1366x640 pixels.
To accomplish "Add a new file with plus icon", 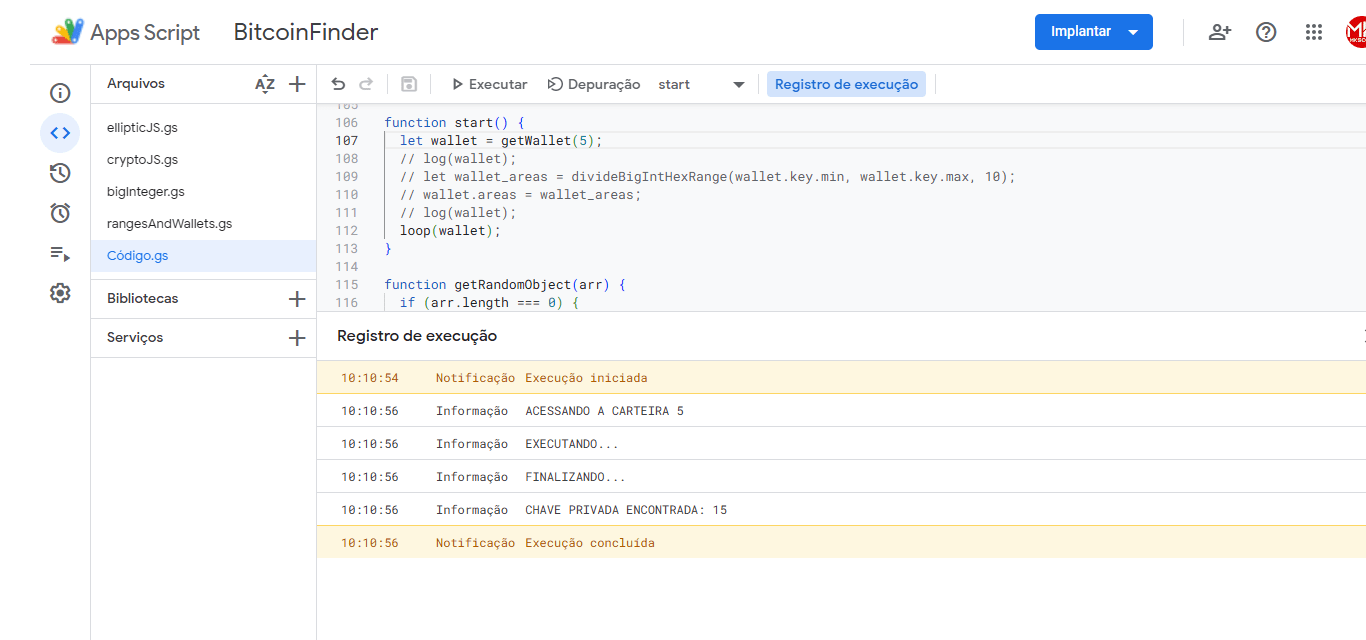I will click(x=297, y=84).
